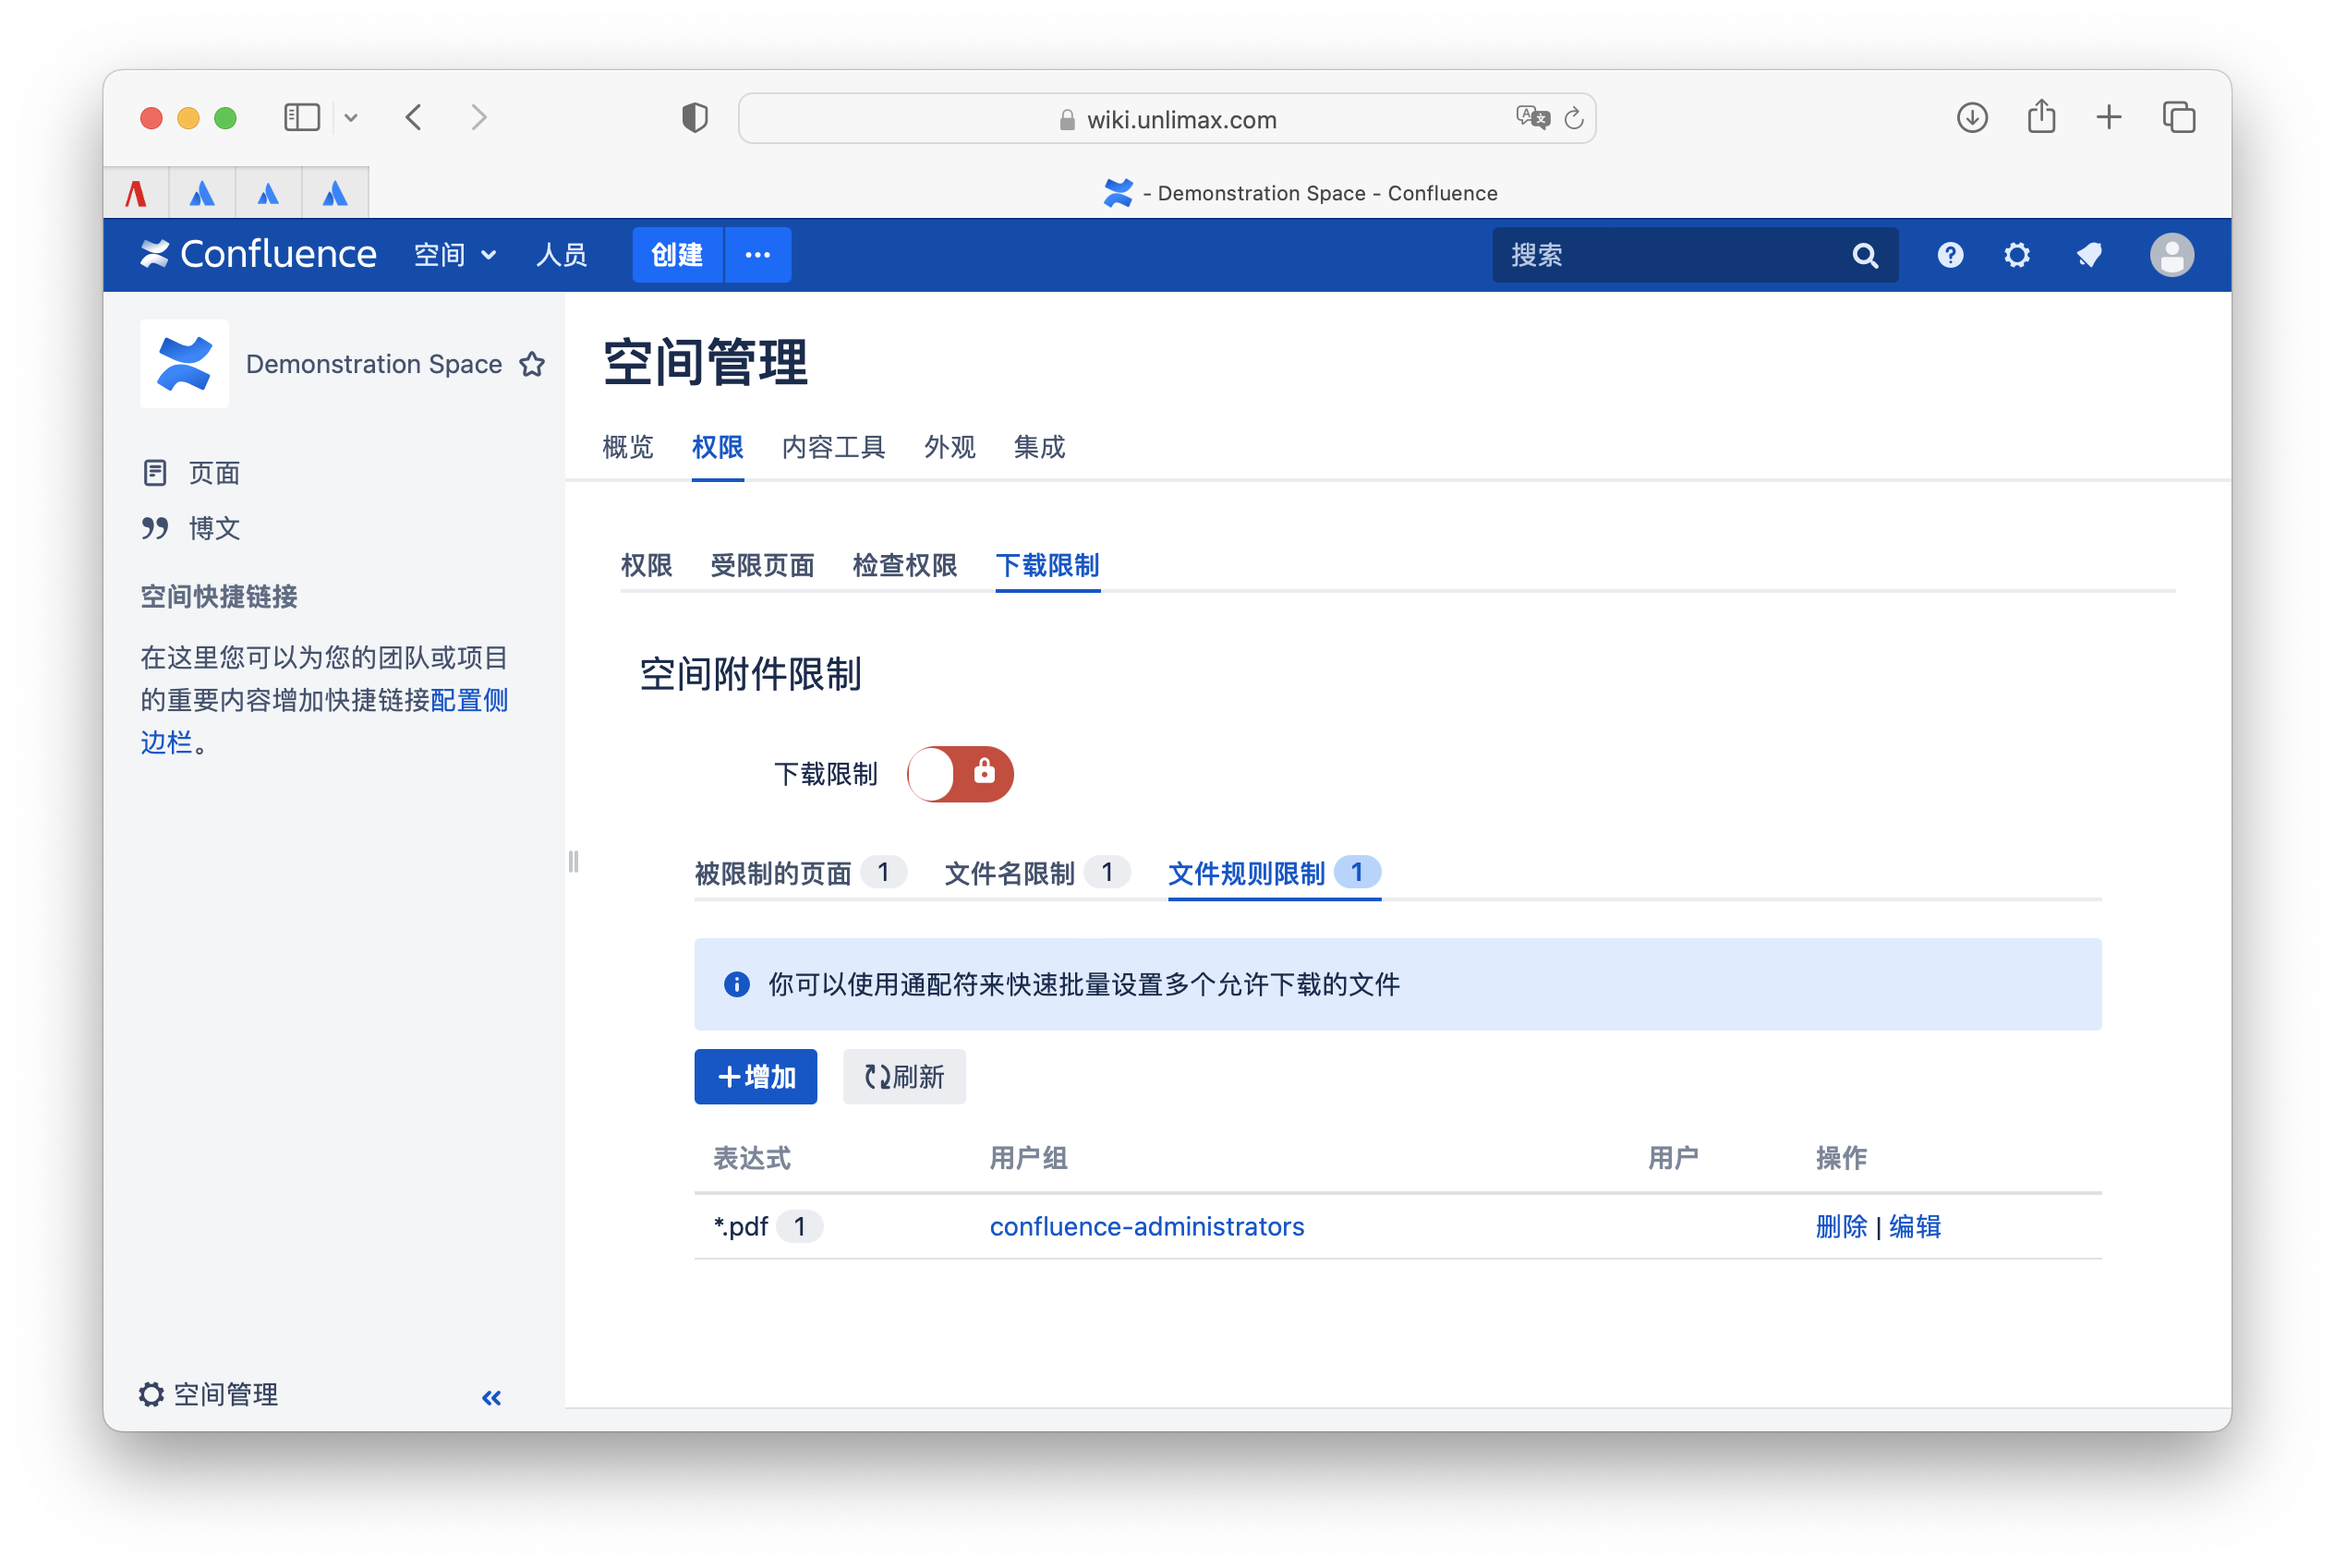This screenshot has height=1568, width=2335.
Task: Open the more create options ellipsis
Action: click(757, 255)
